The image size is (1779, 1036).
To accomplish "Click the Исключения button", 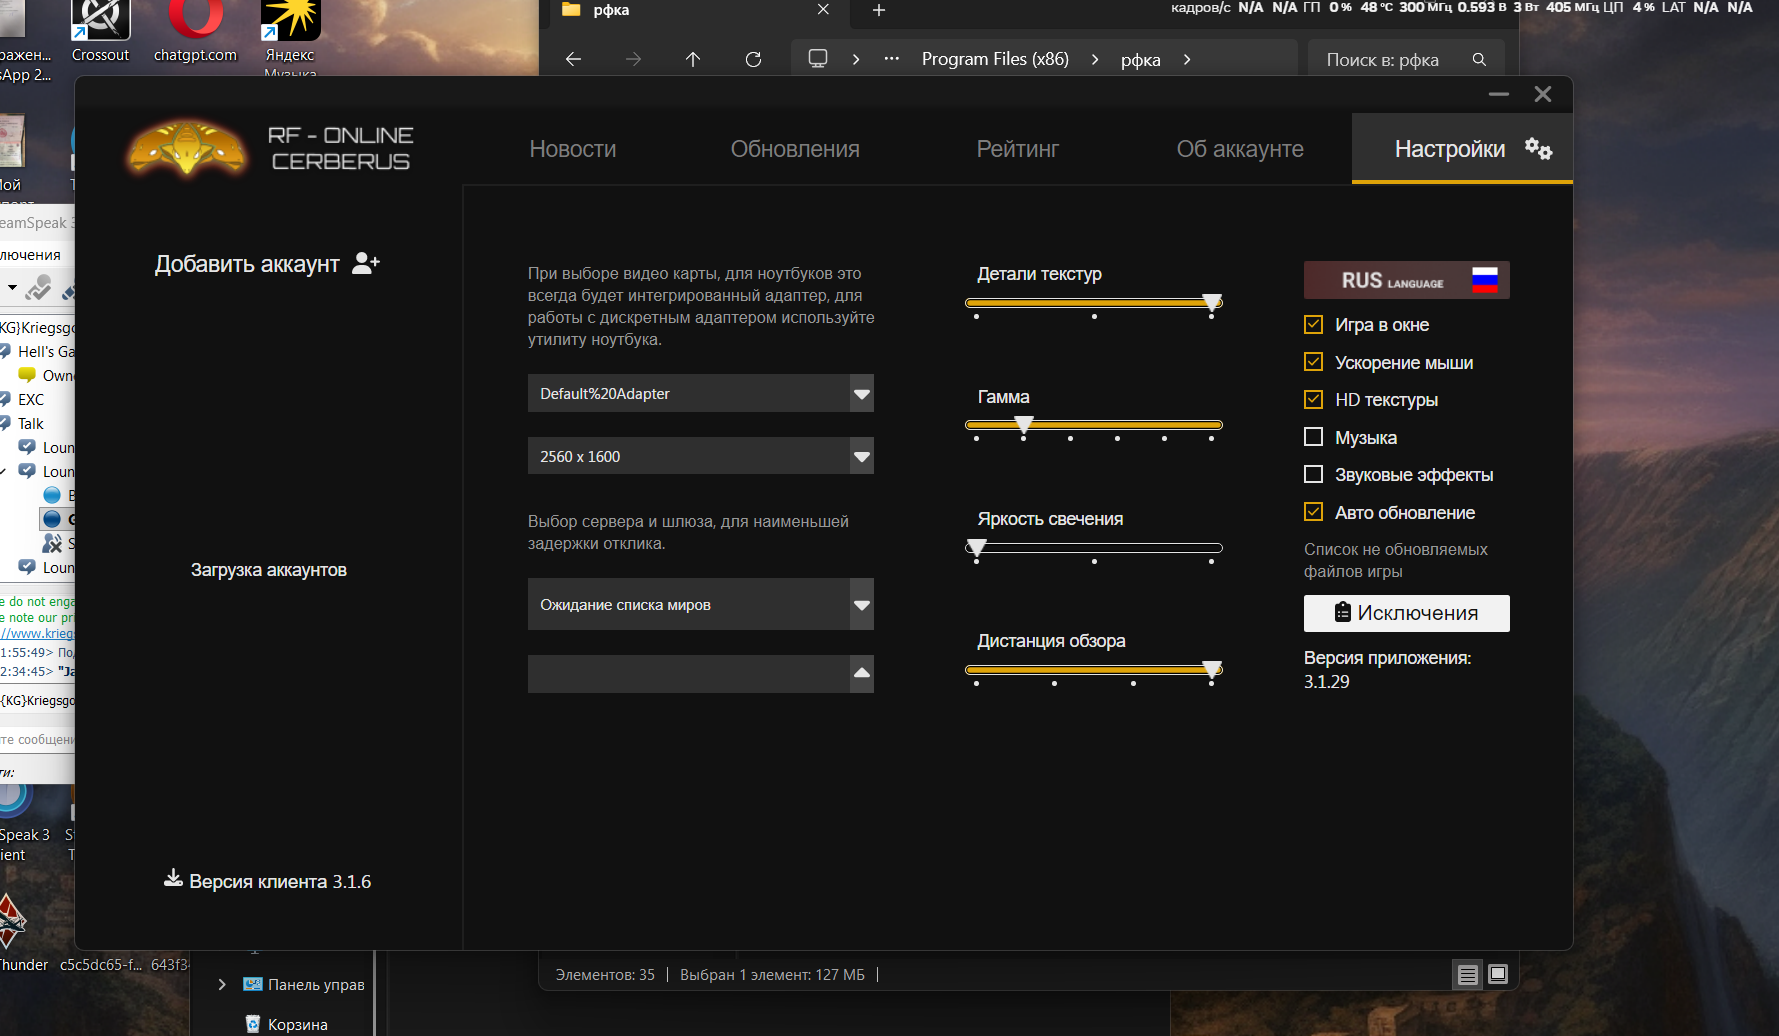I will [1406, 613].
